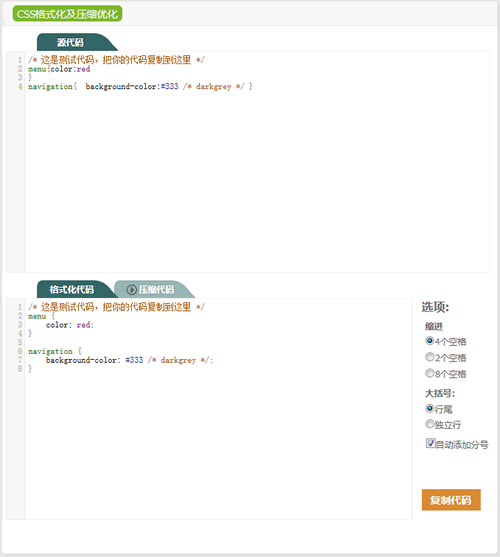500x557 pixels.
Task: Click formatted output line 'menu {'
Action: point(42,316)
